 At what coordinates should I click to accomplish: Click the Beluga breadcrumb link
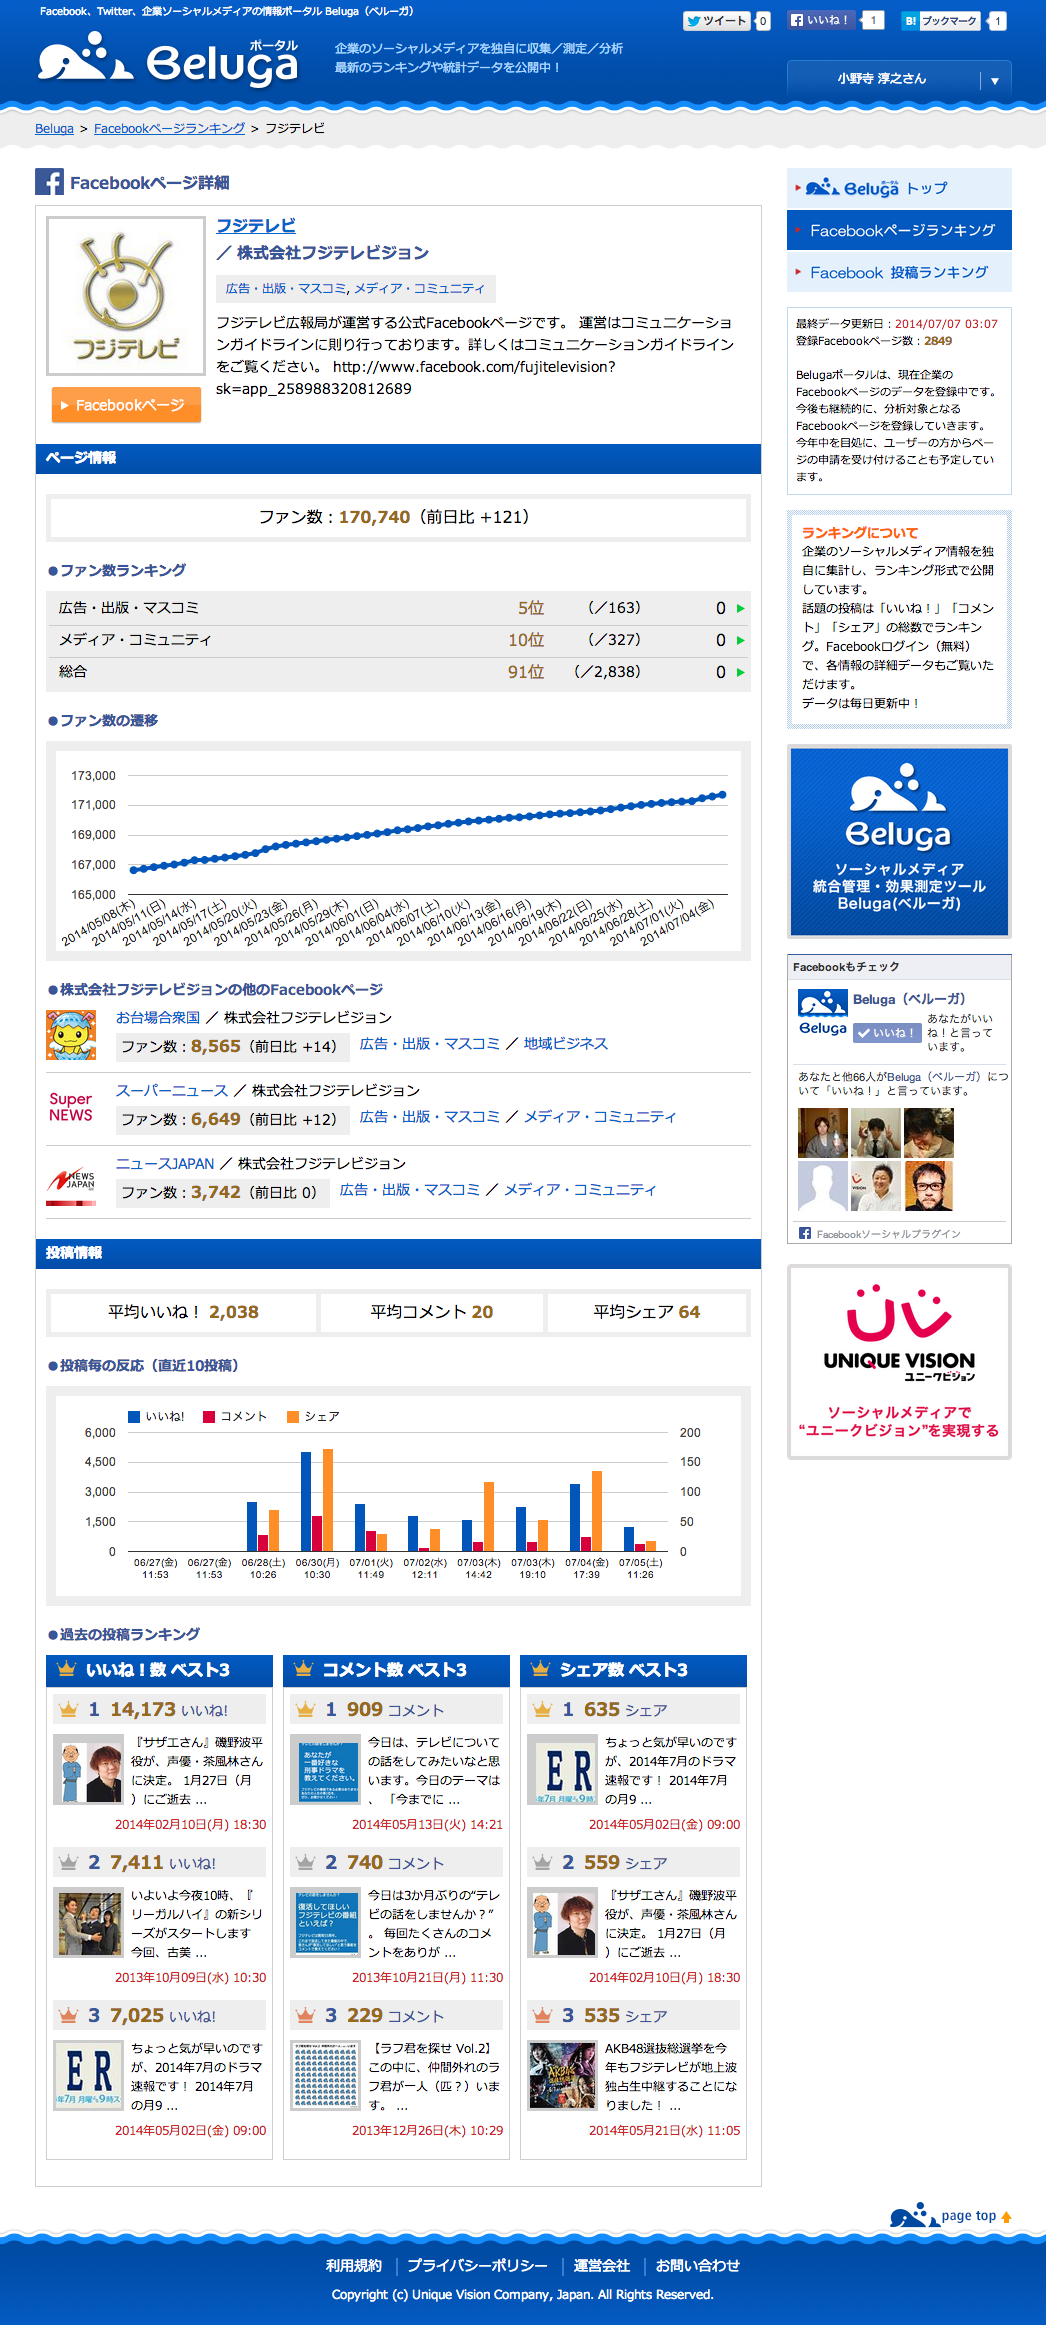click(x=54, y=129)
